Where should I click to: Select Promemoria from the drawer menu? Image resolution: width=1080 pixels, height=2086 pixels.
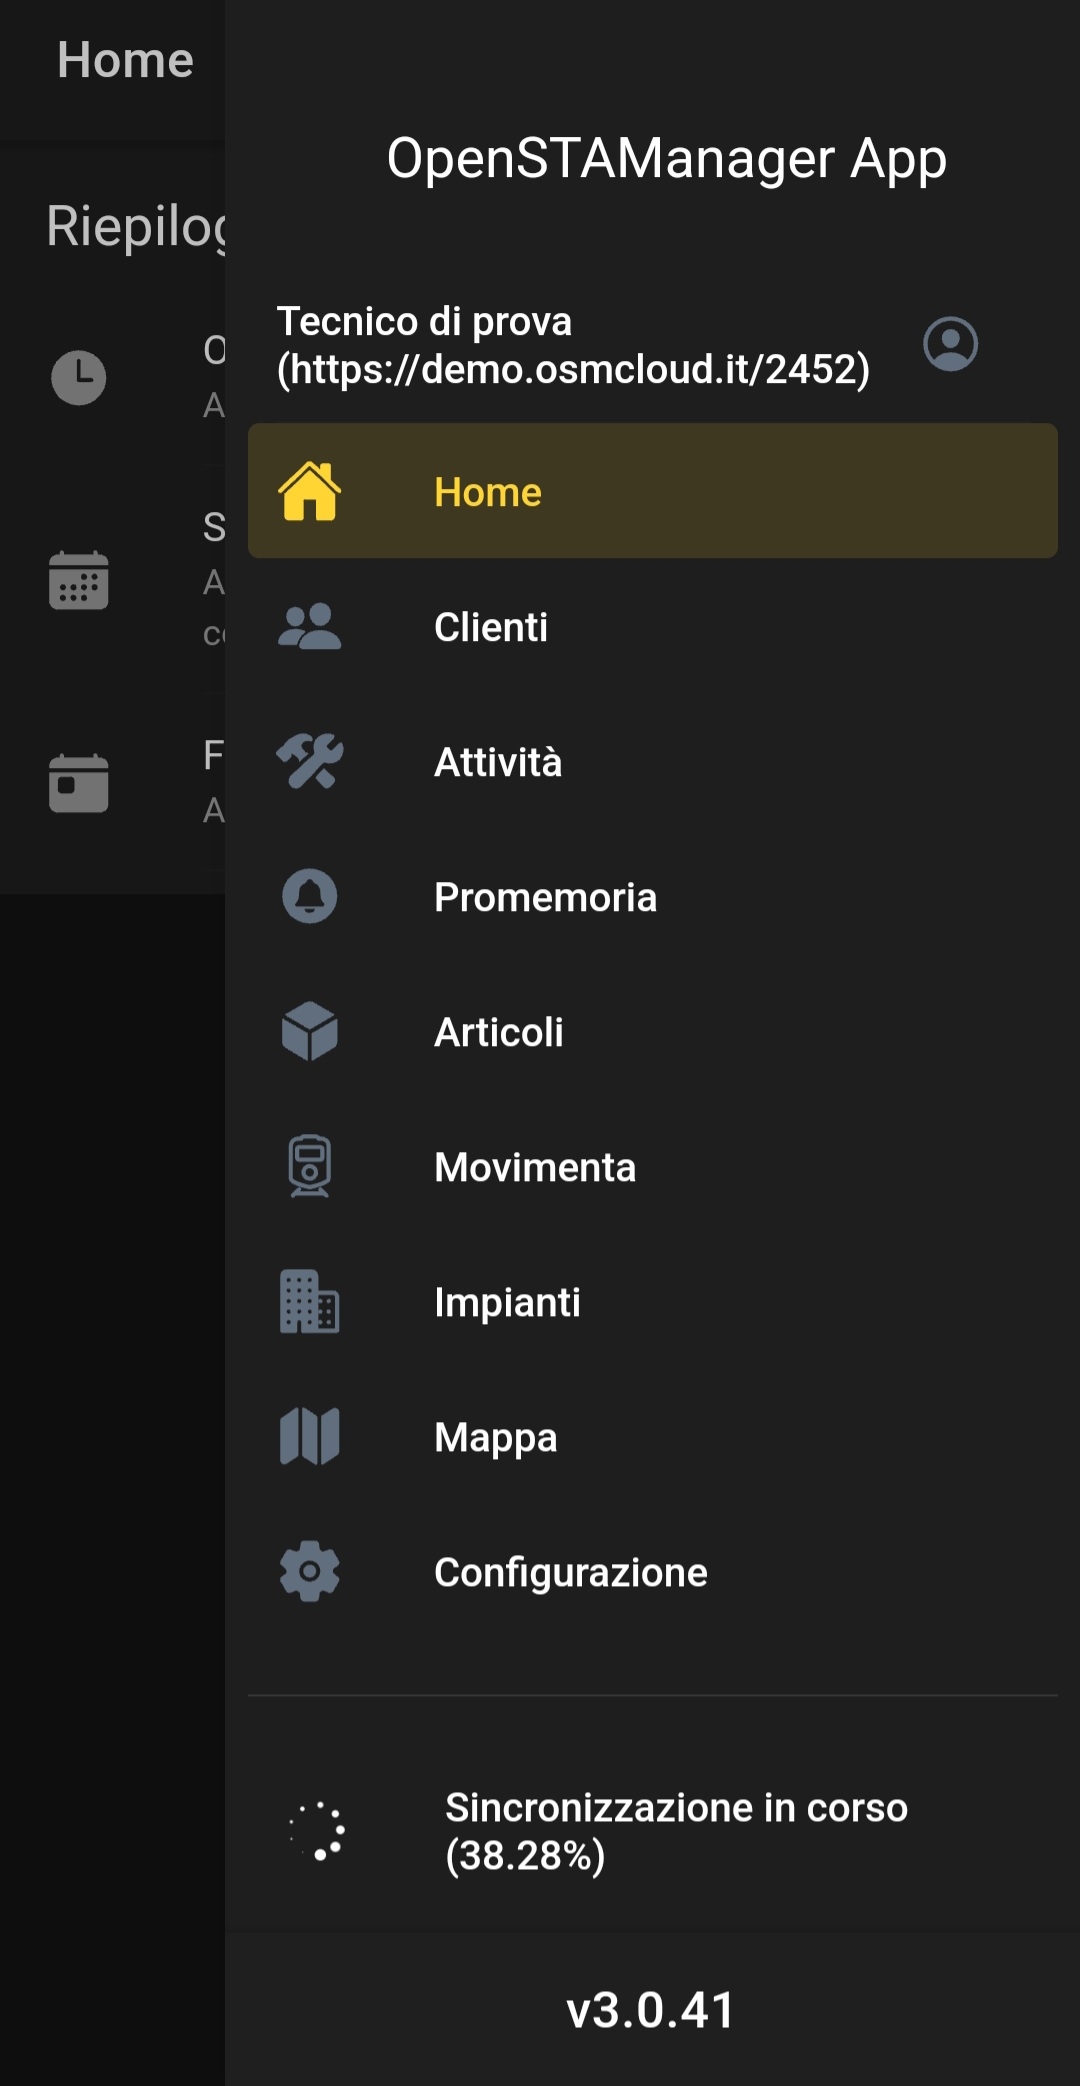(545, 897)
